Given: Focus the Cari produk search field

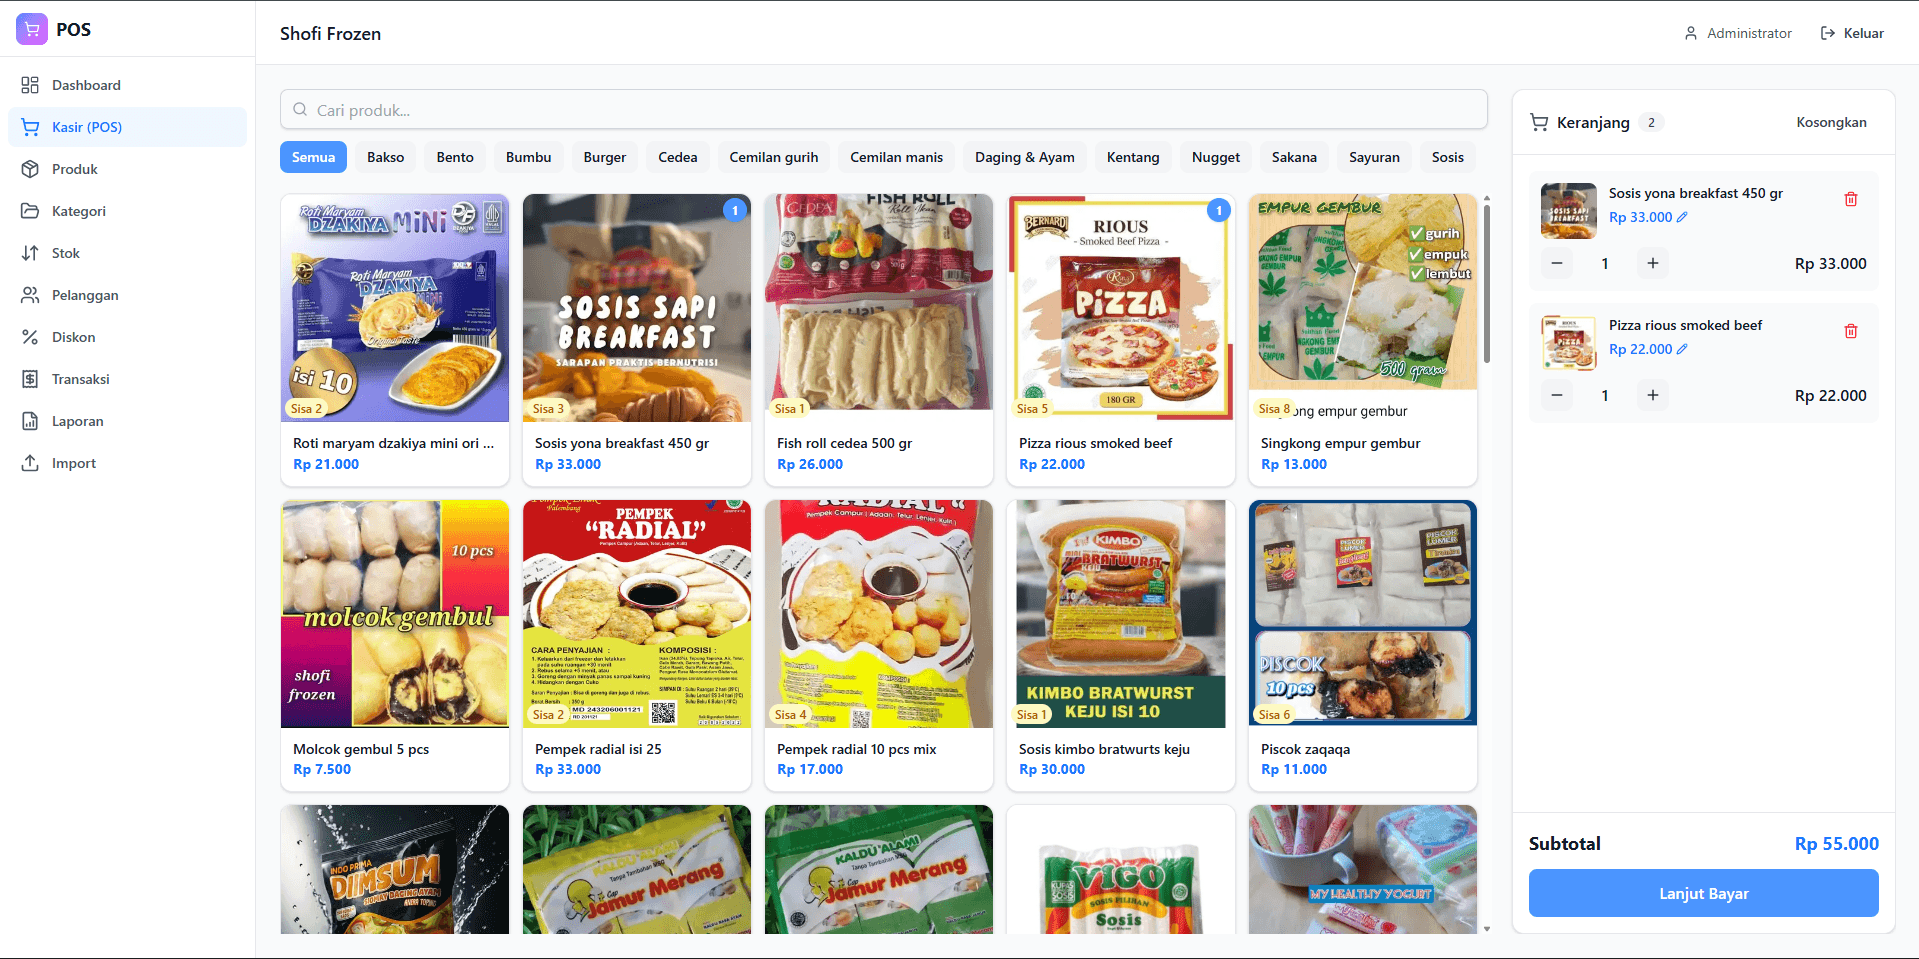Looking at the screenshot, I should [x=884, y=110].
